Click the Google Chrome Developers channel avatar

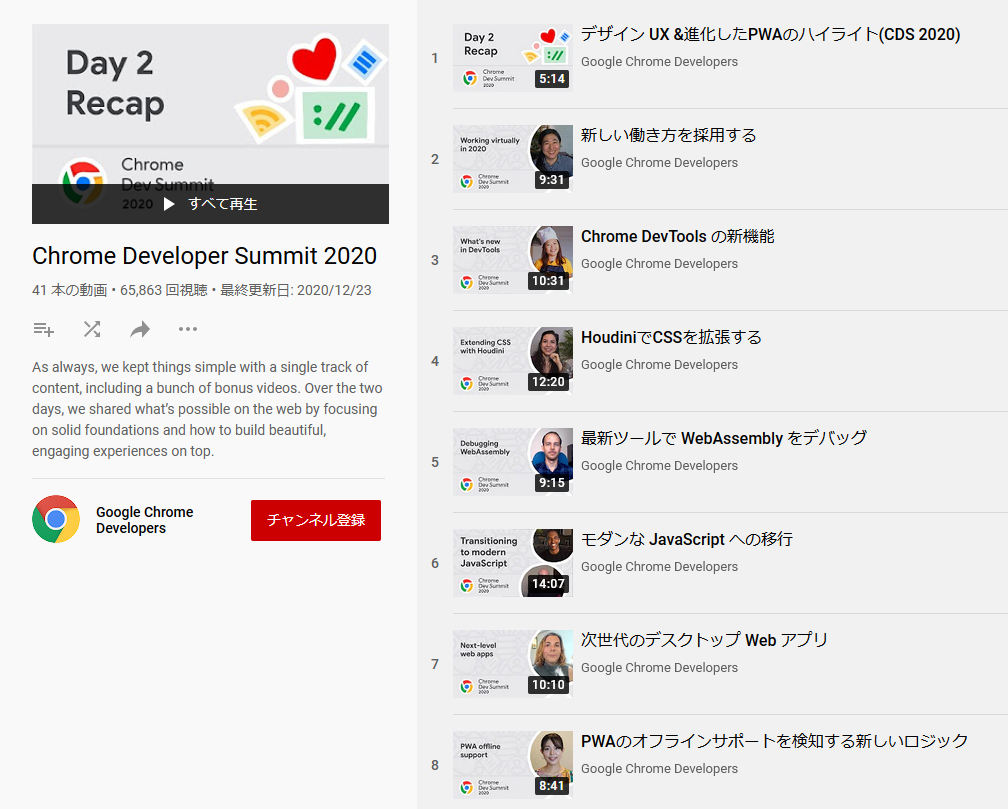click(x=56, y=519)
